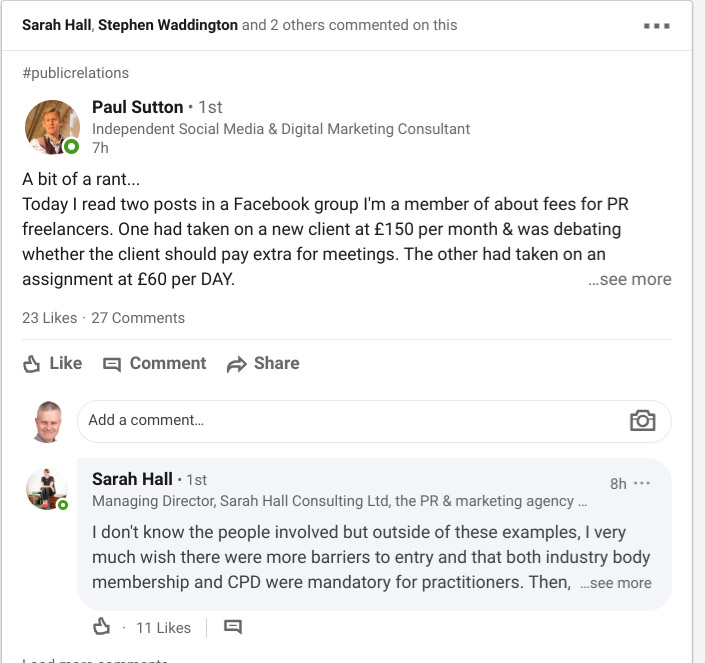This screenshot has width=705, height=663.
Task: Like Sarah Hall's comment thumbs-up icon
Action: click(101, 627)
